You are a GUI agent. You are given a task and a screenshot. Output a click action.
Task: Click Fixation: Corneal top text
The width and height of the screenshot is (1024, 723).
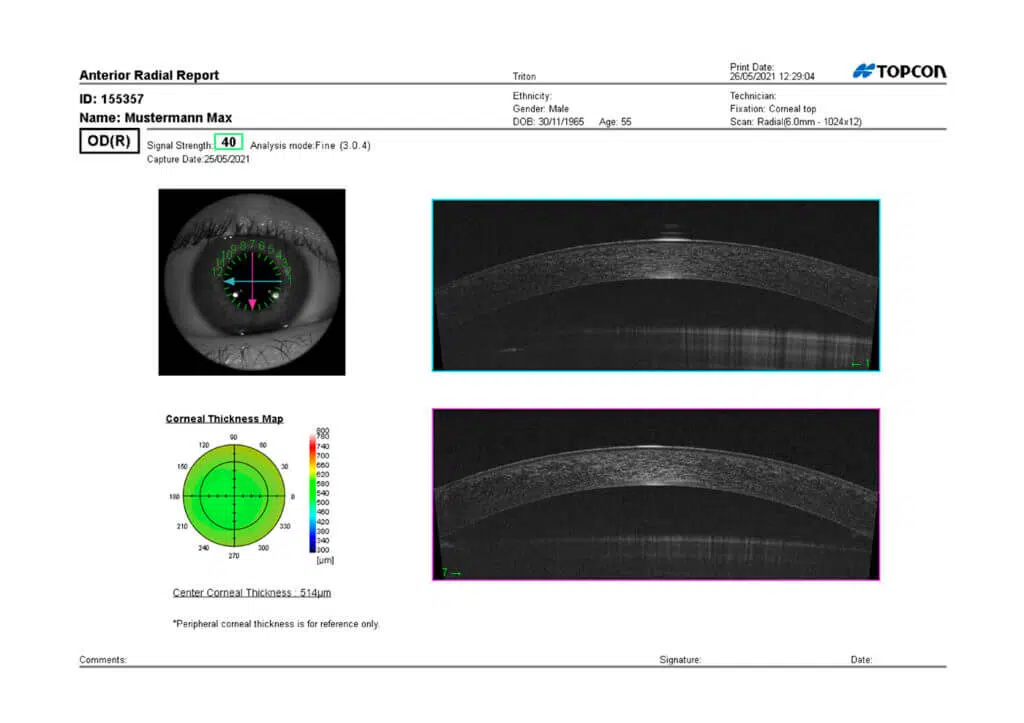pos(773,109)
